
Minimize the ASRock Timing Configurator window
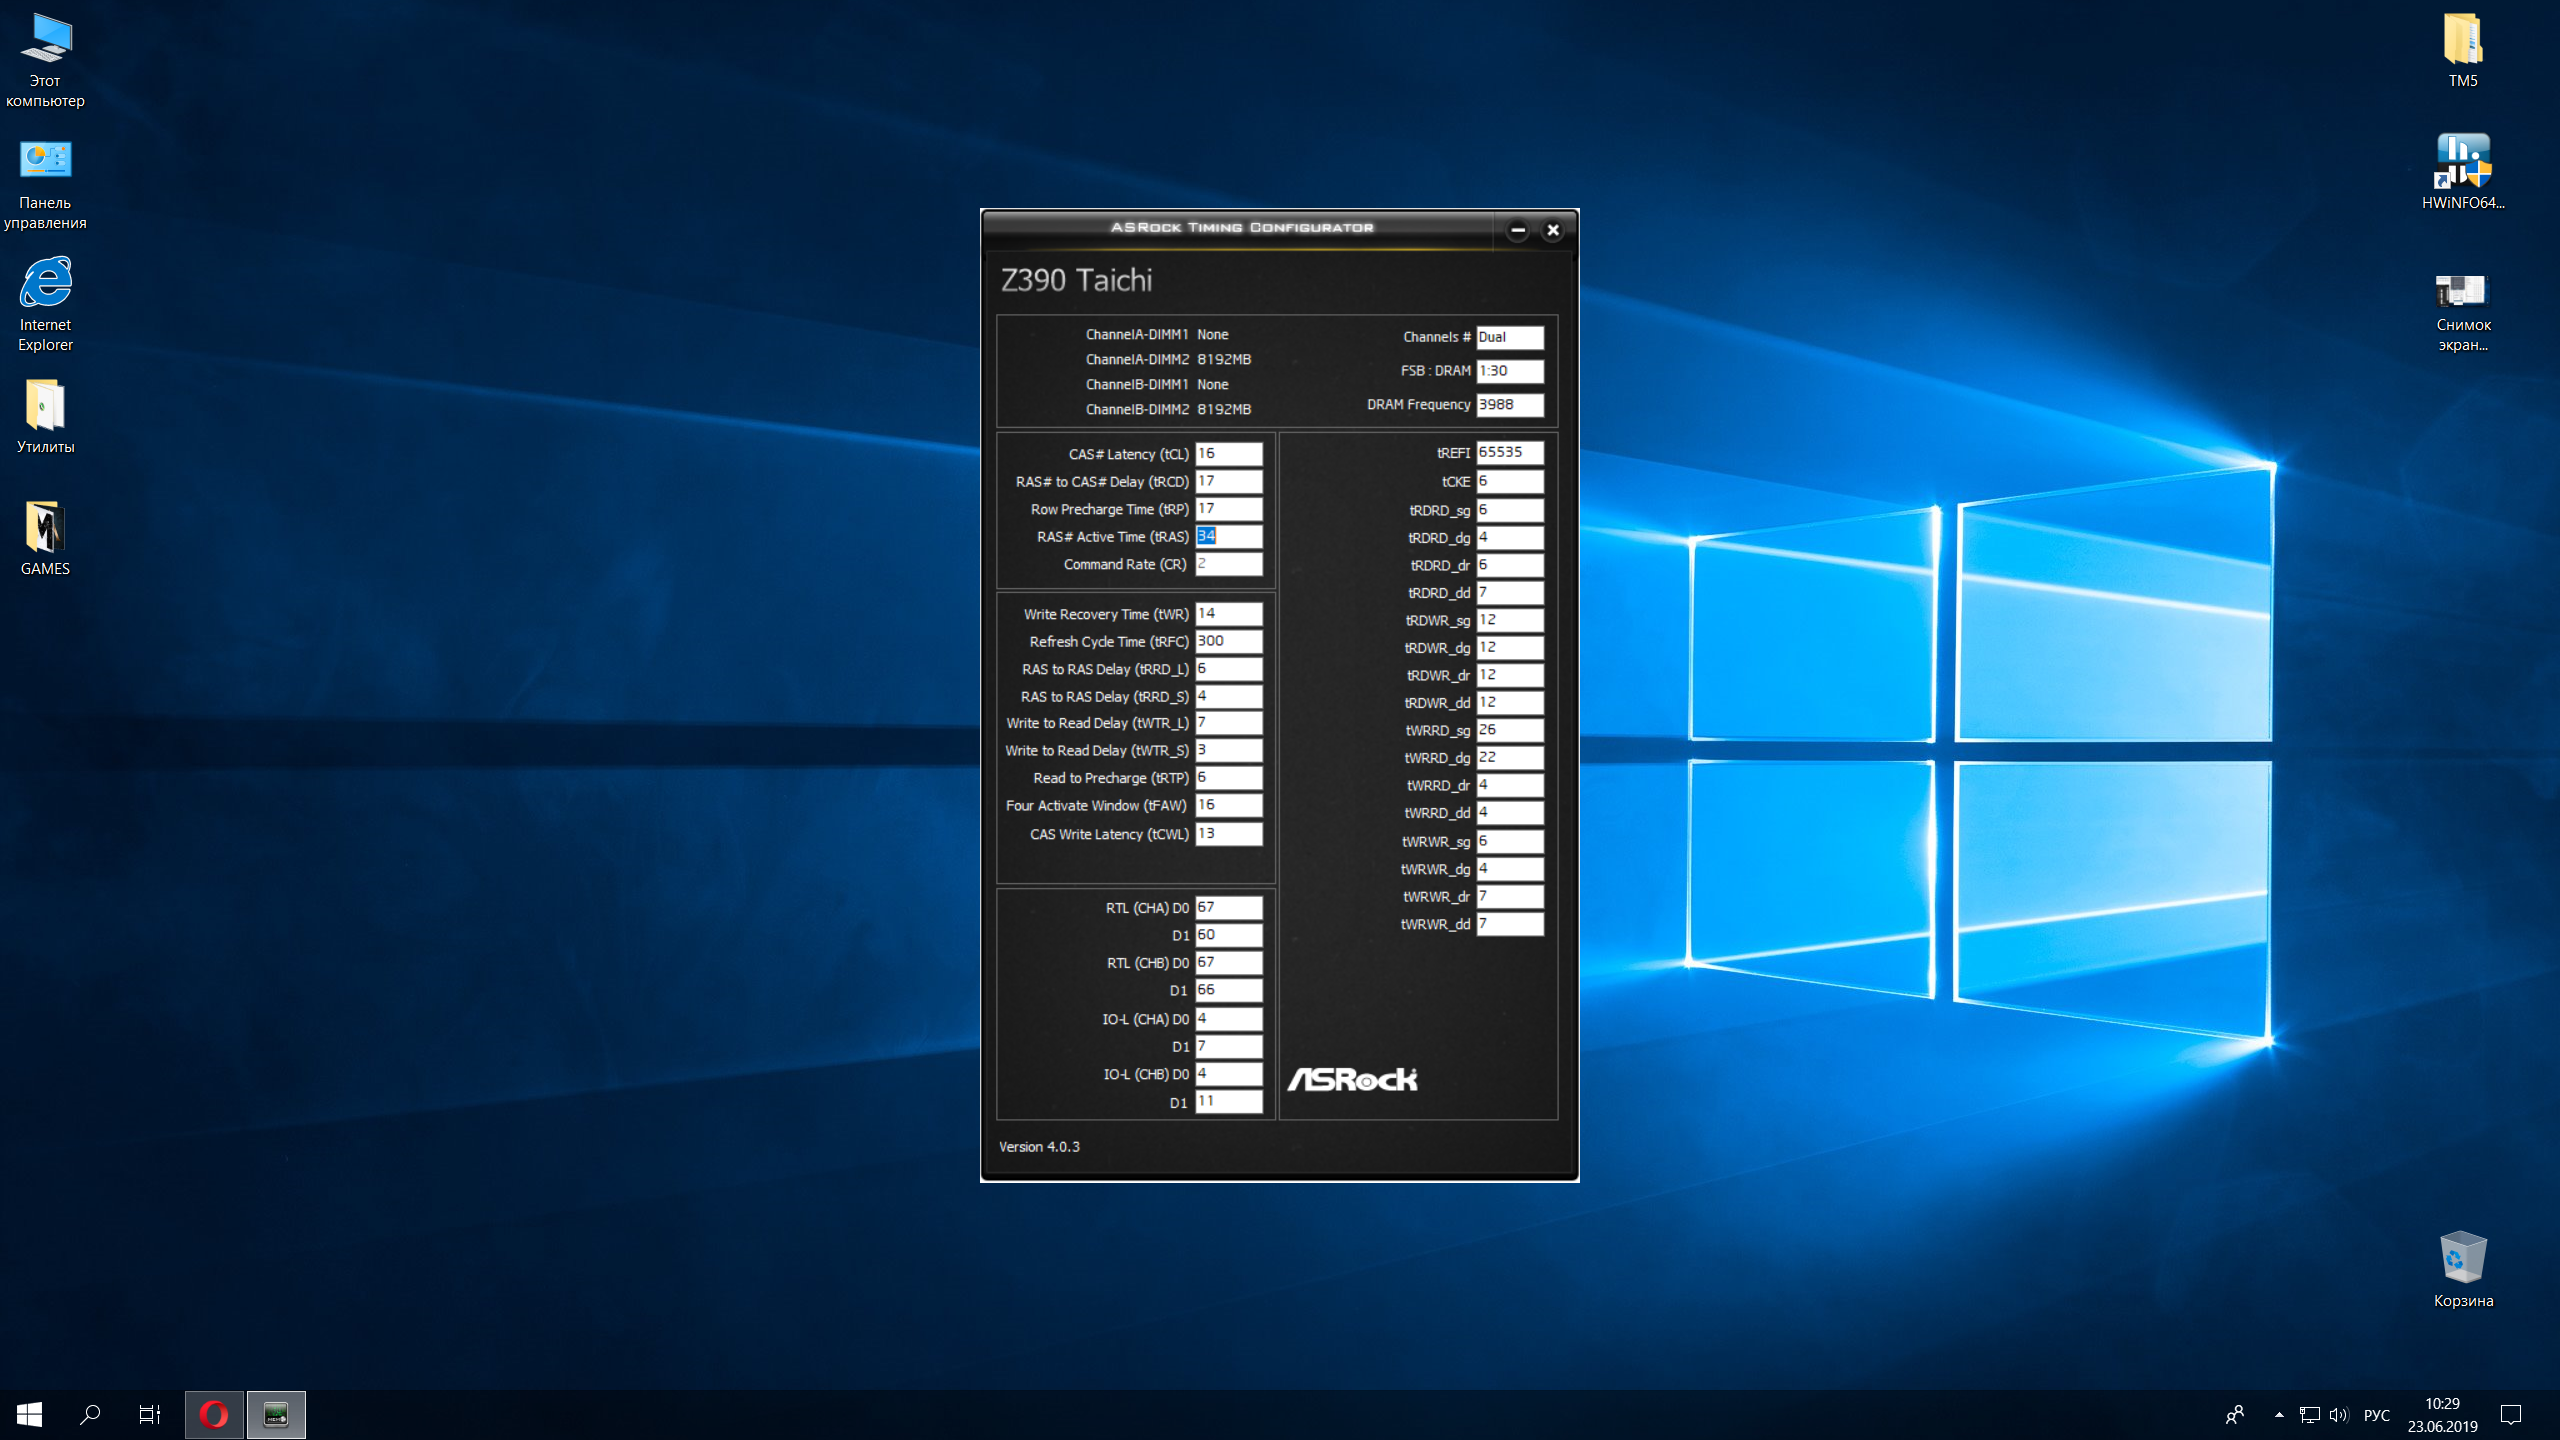(1517, 230)
